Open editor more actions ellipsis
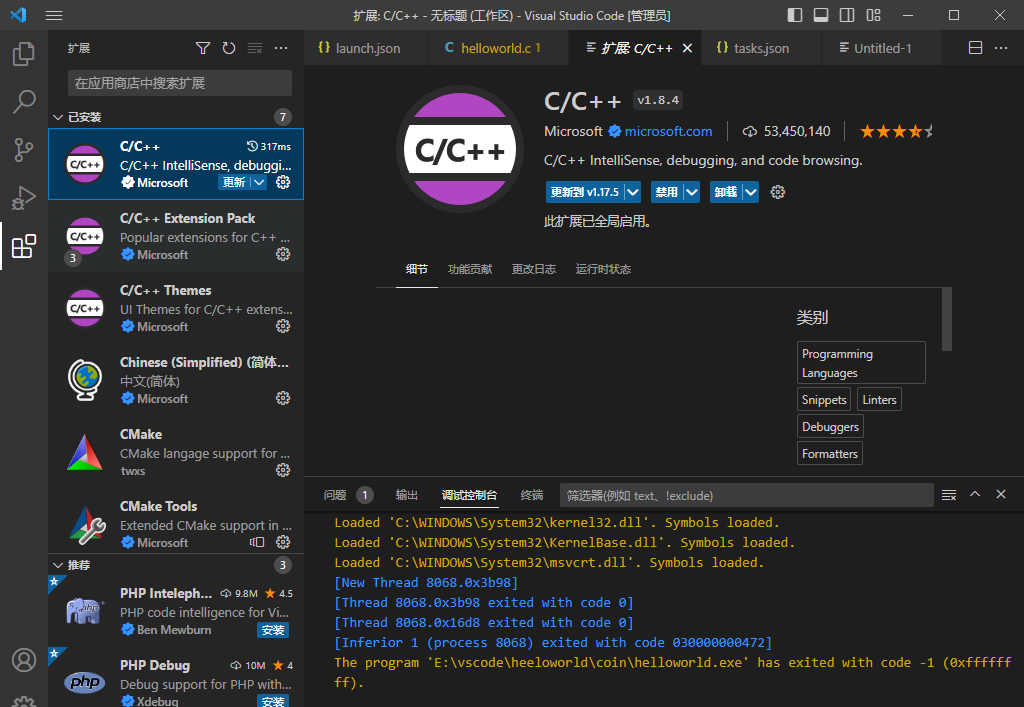Screen dimensions: 1024x707 click(x=1000, y=48)
